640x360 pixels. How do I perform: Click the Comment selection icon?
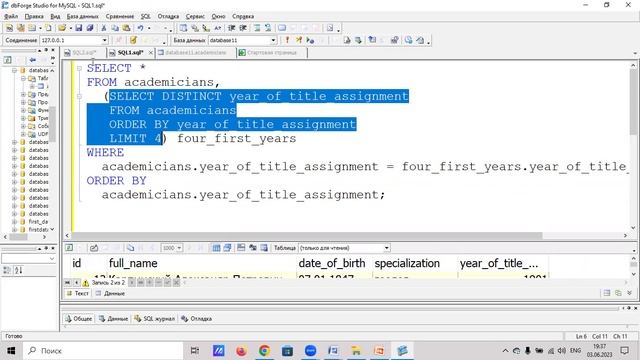[x=257, y=28]
